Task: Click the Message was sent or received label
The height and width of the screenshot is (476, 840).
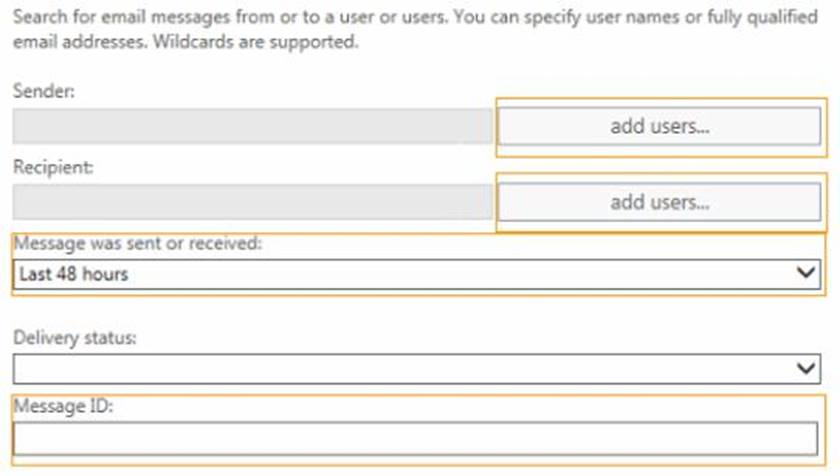Action: pyautogui.click(x=138, y=244)
